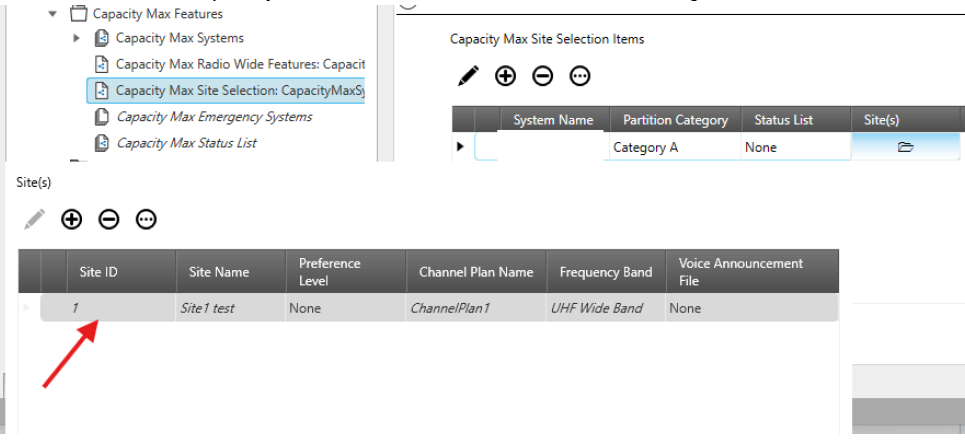Open Capacity Max Status List item
Viewport: 965px width, 442px height.
click(x=186, y=143)
